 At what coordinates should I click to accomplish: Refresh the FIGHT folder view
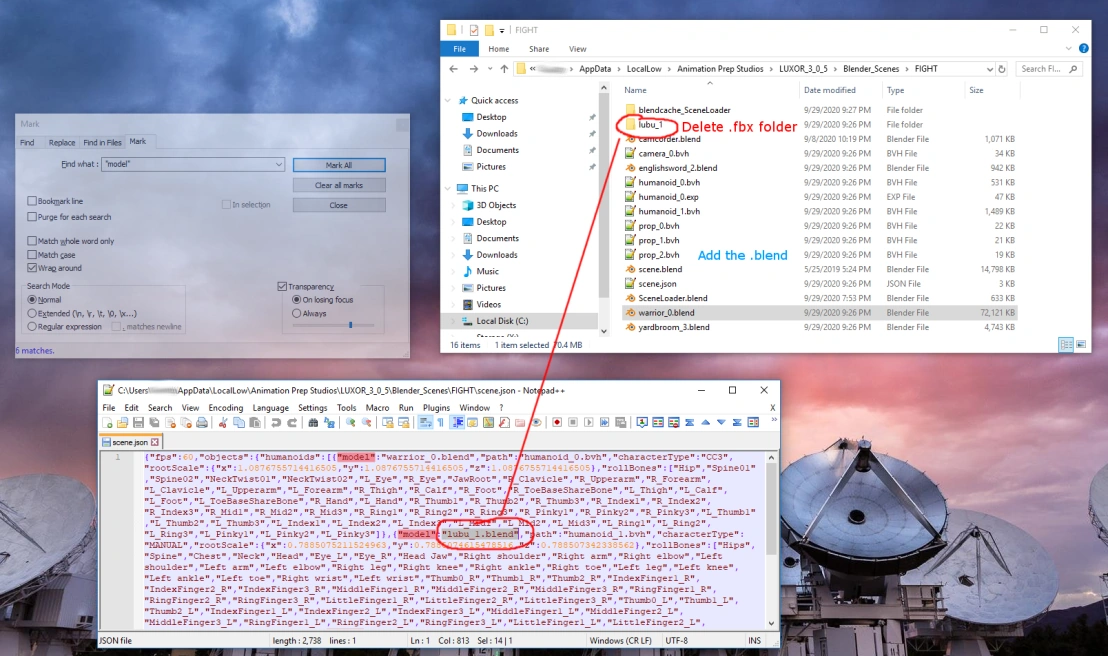pos(1001,69)
